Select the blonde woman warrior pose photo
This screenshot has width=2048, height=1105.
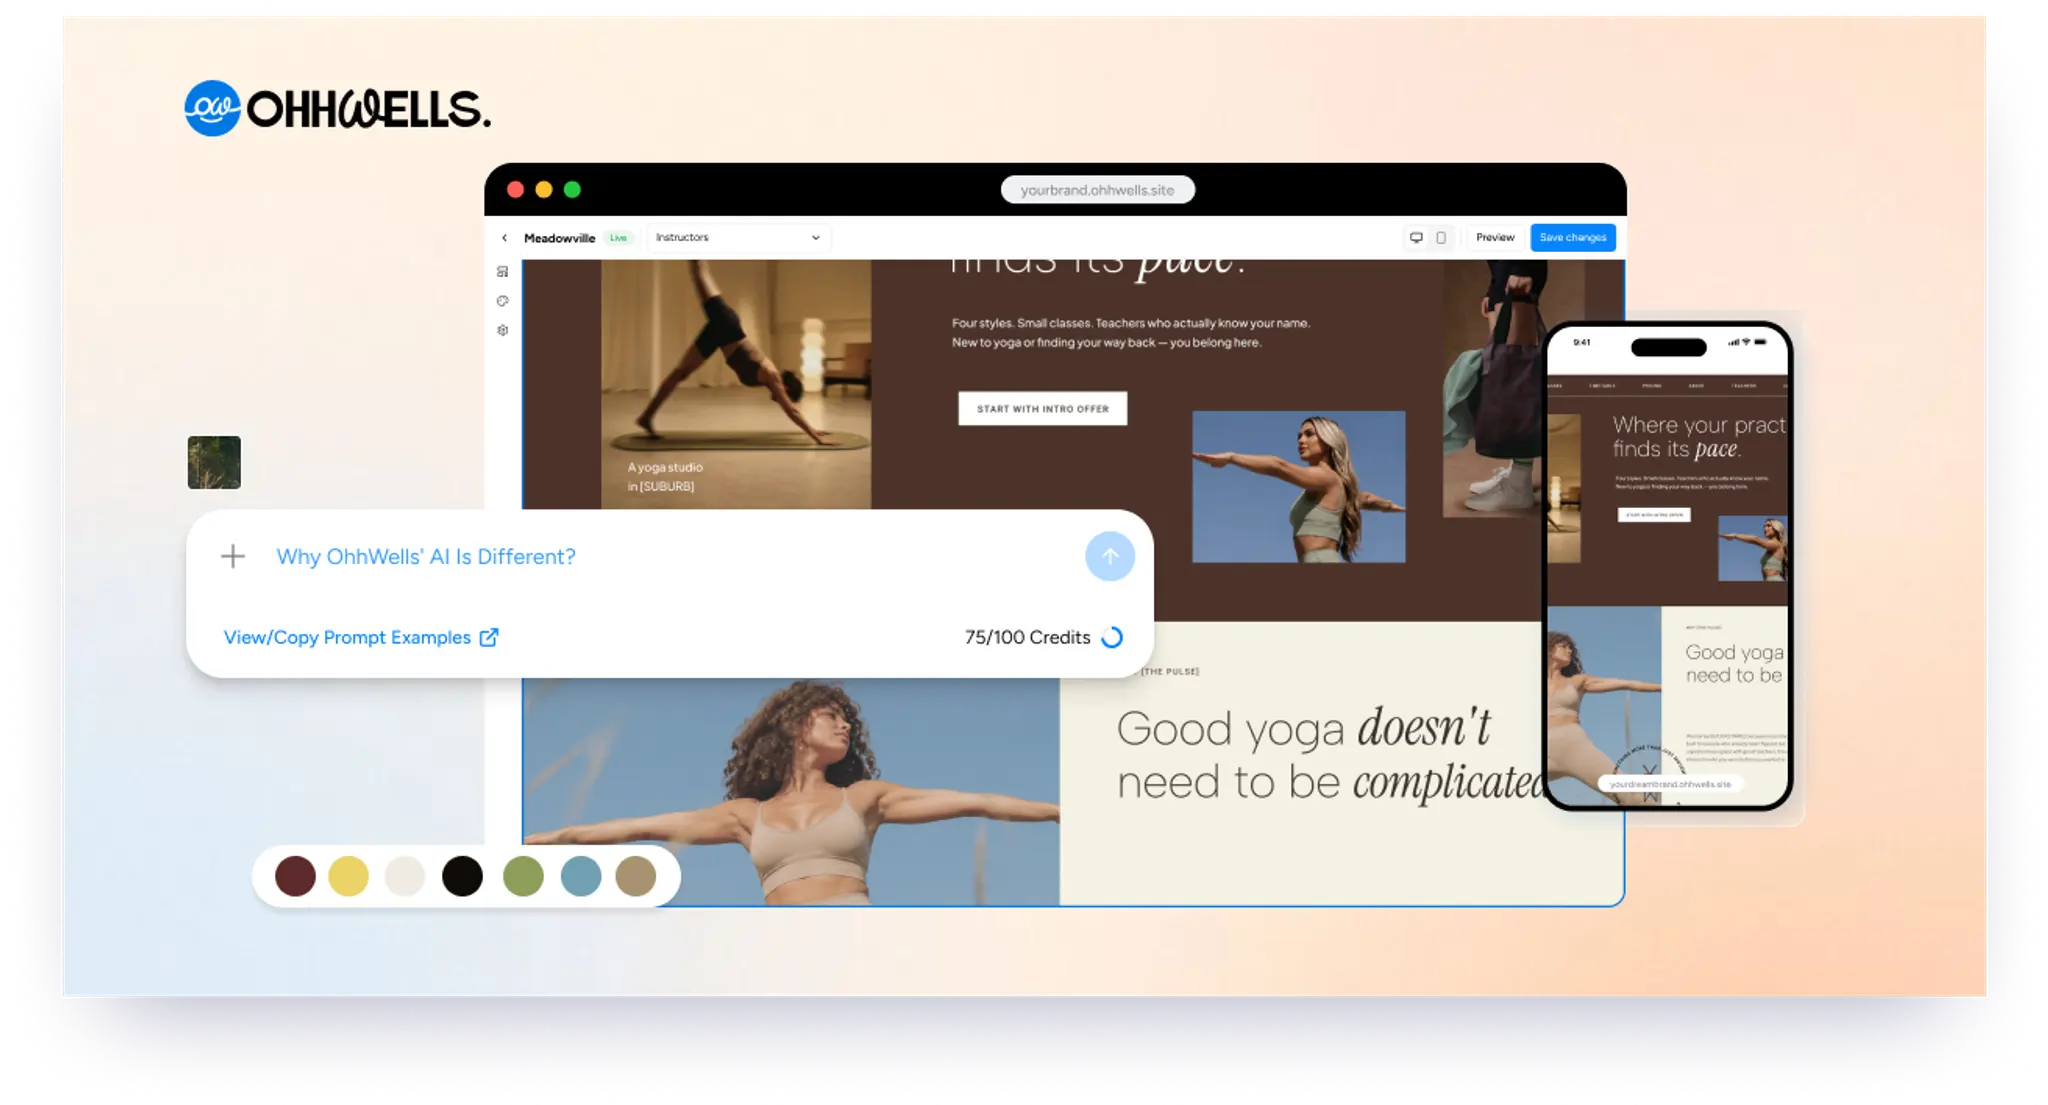(x=1298, y=486)
